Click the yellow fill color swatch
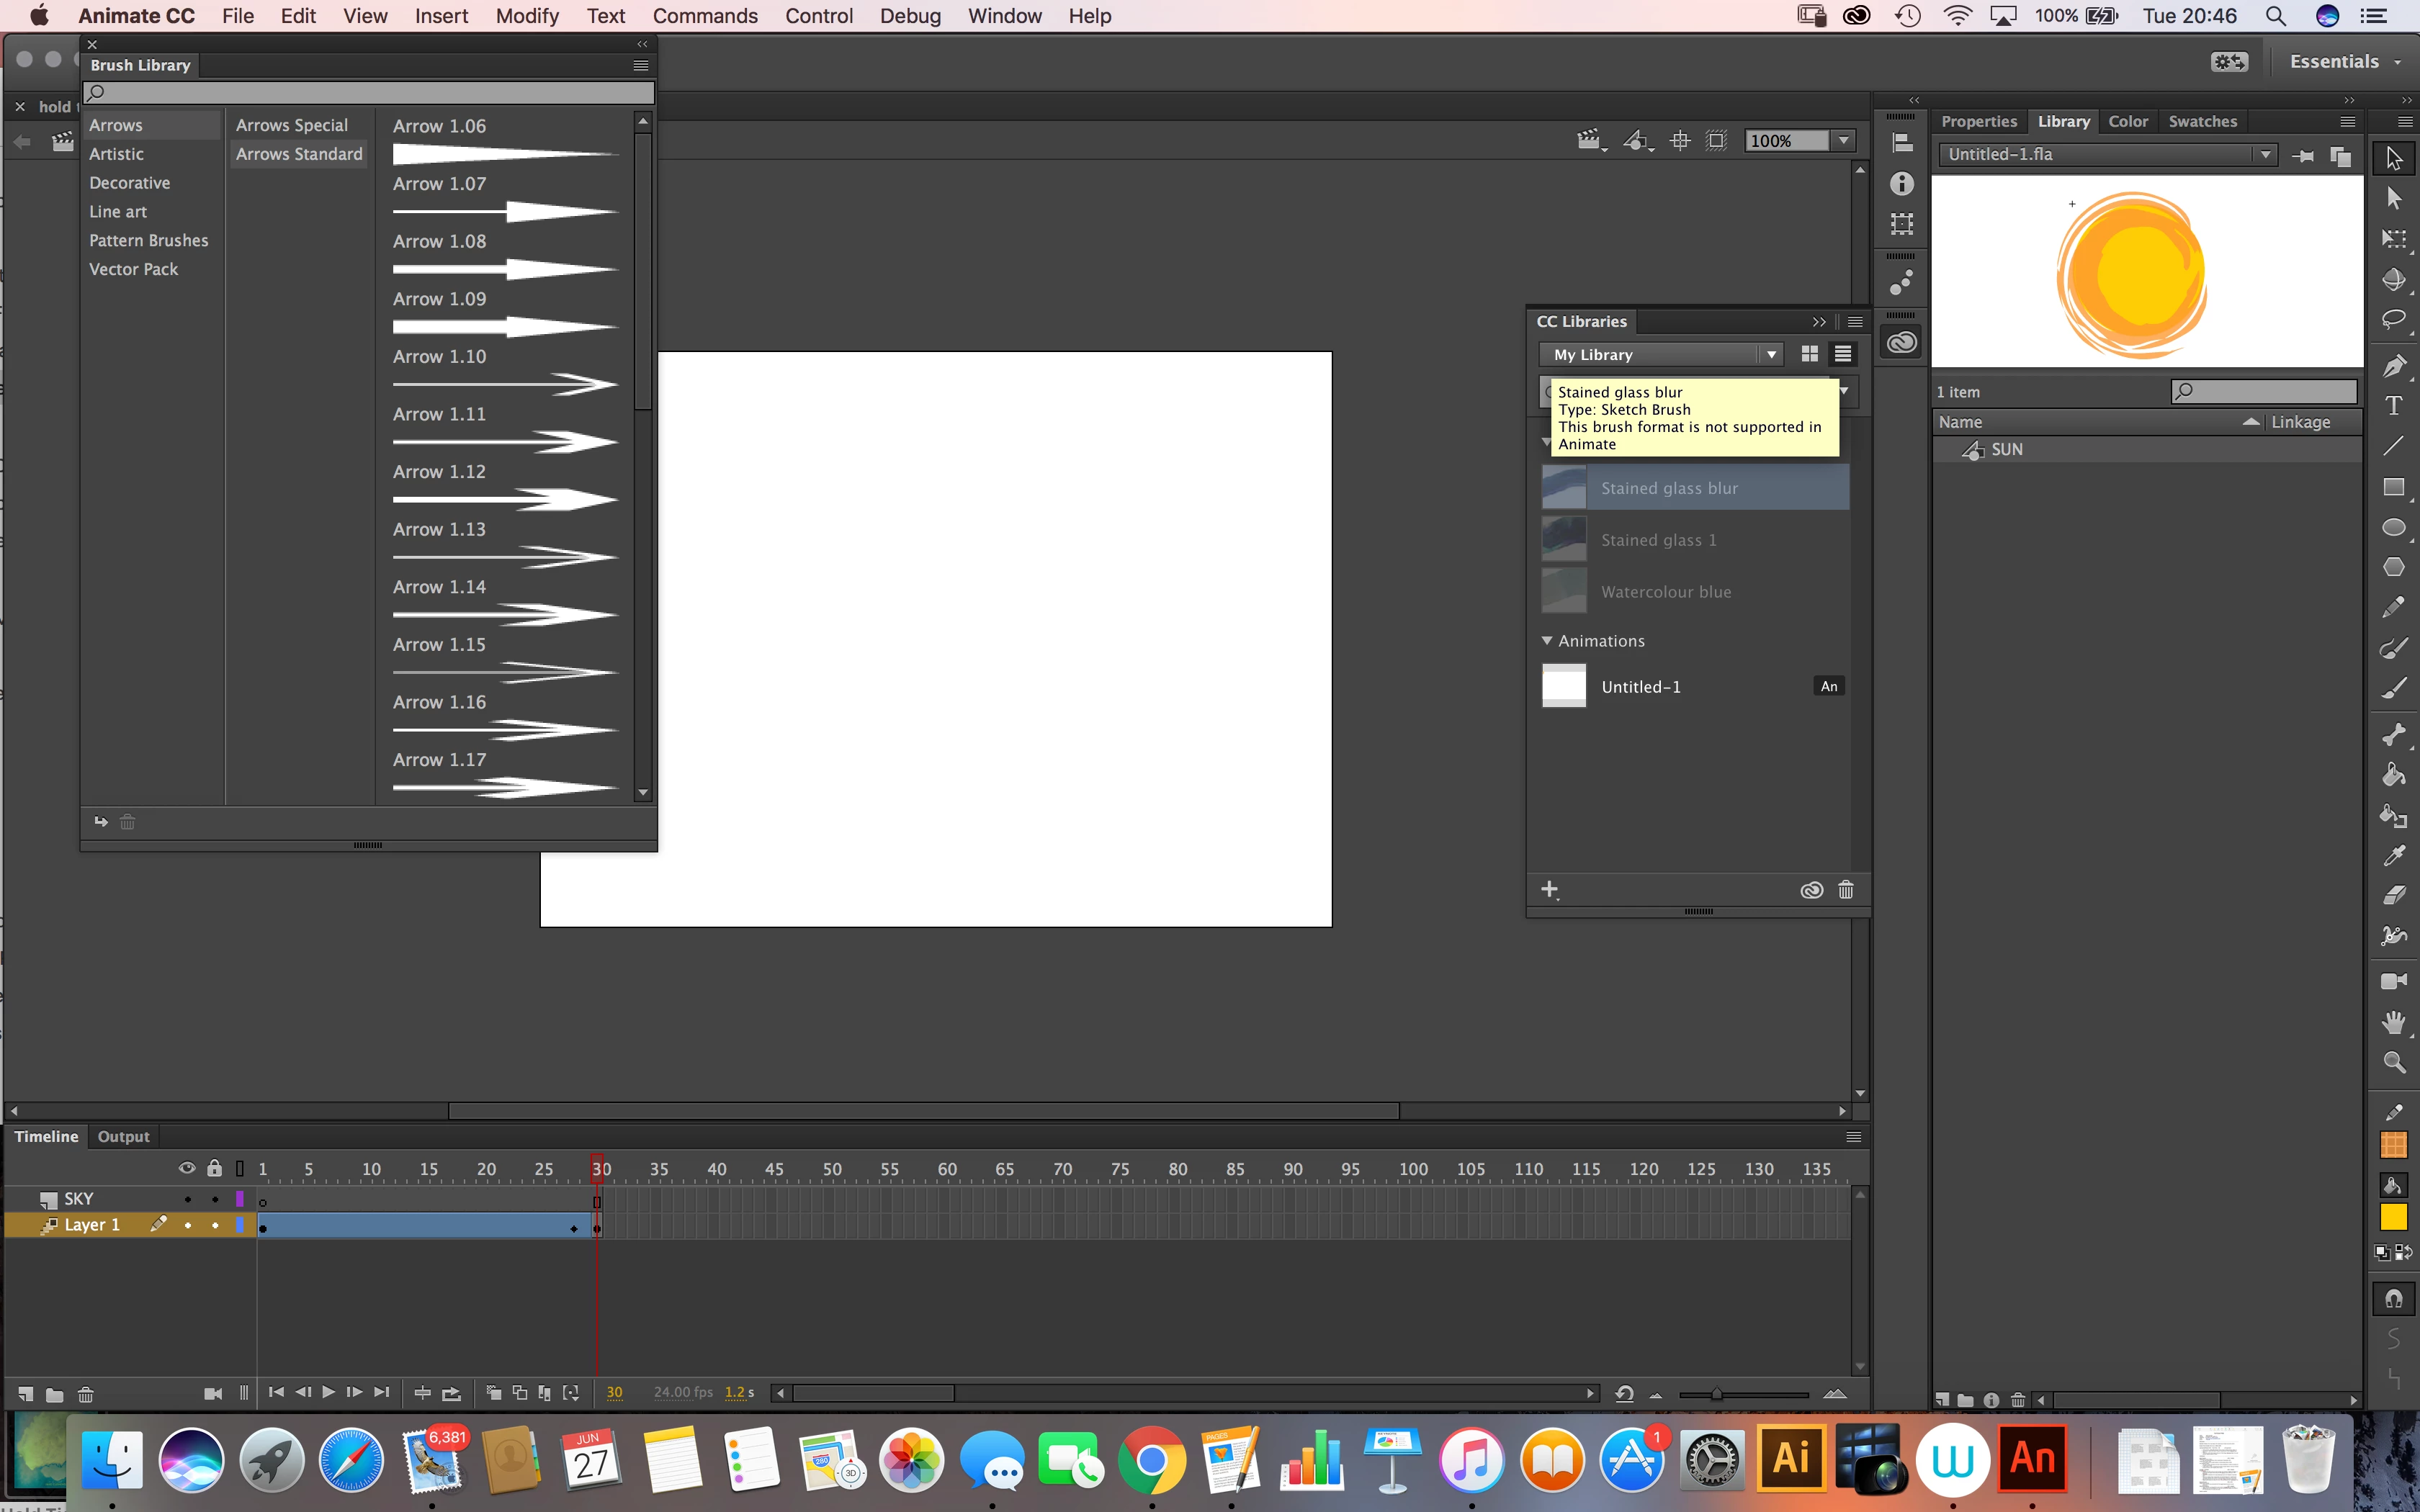This screenshot has width=2420, height=1512. pyautogui.click(x=2393, y=1217)
